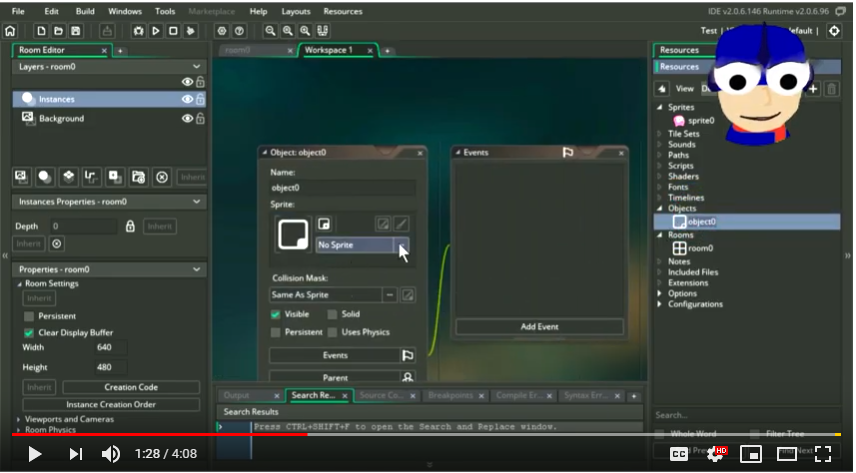Viewport: 856px width, 473px height.
Task: Reset workspace zoom with middle magnifier
Action: tap(288, 31)
